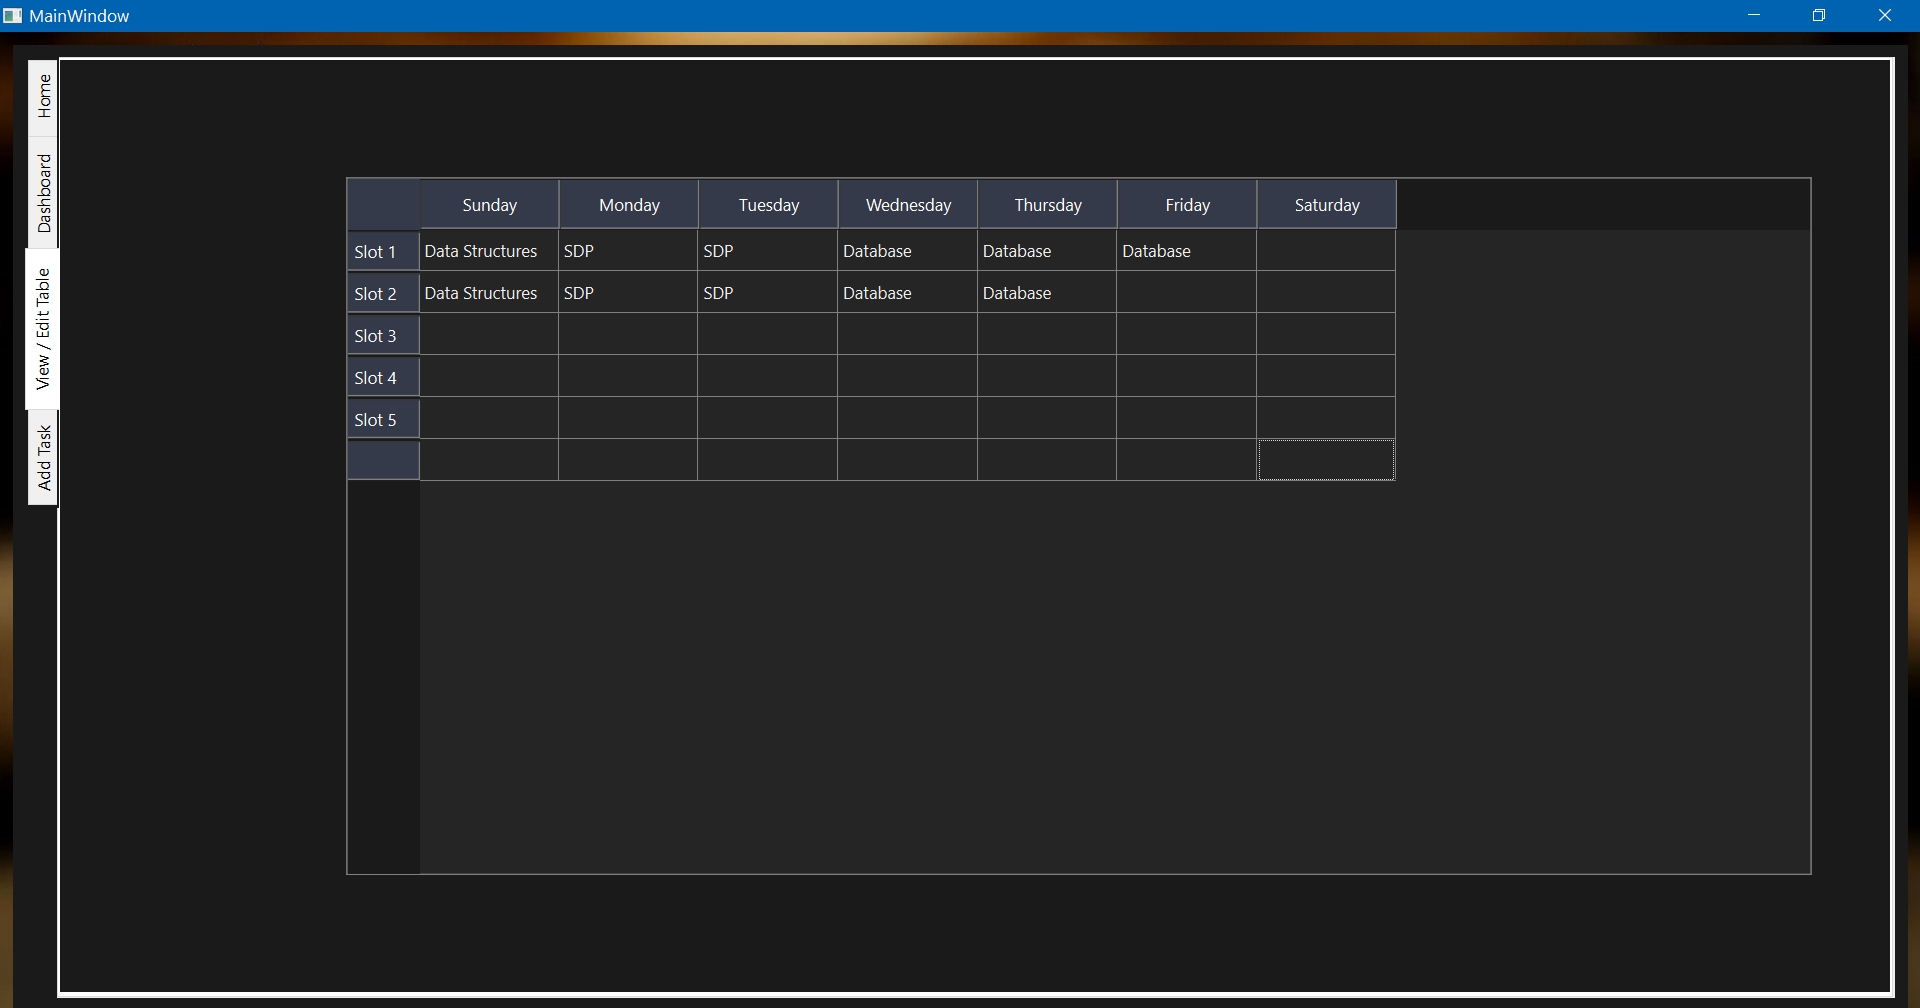This screenshot has height=1008, width=1920.
Task: Select the Slot 4 row header
Action: pos(384,377)
